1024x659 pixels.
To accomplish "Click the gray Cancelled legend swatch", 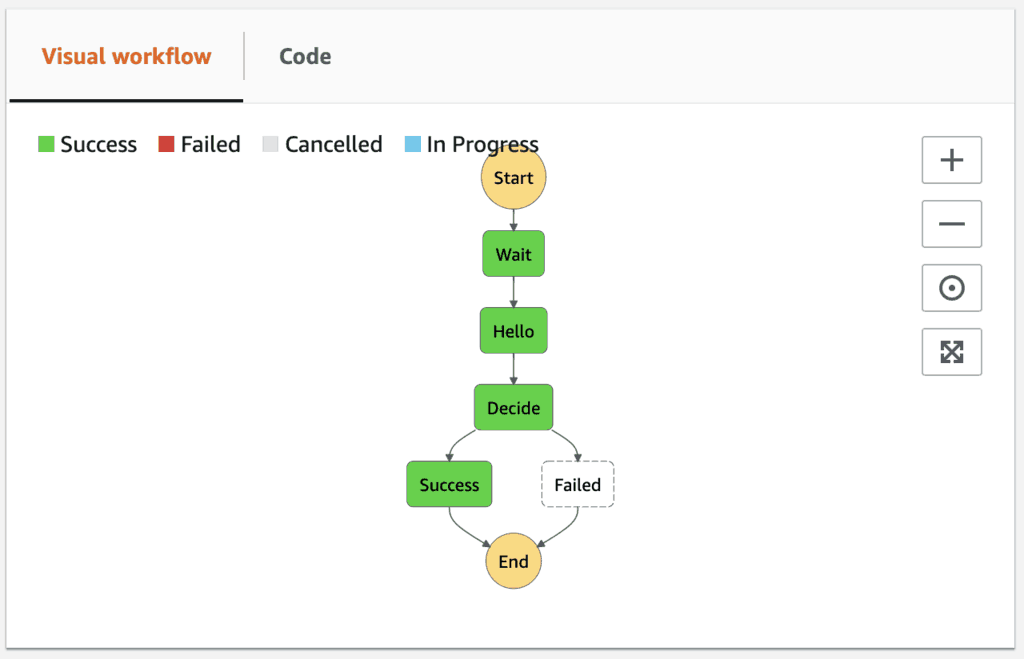I will [x=270, y=144].
